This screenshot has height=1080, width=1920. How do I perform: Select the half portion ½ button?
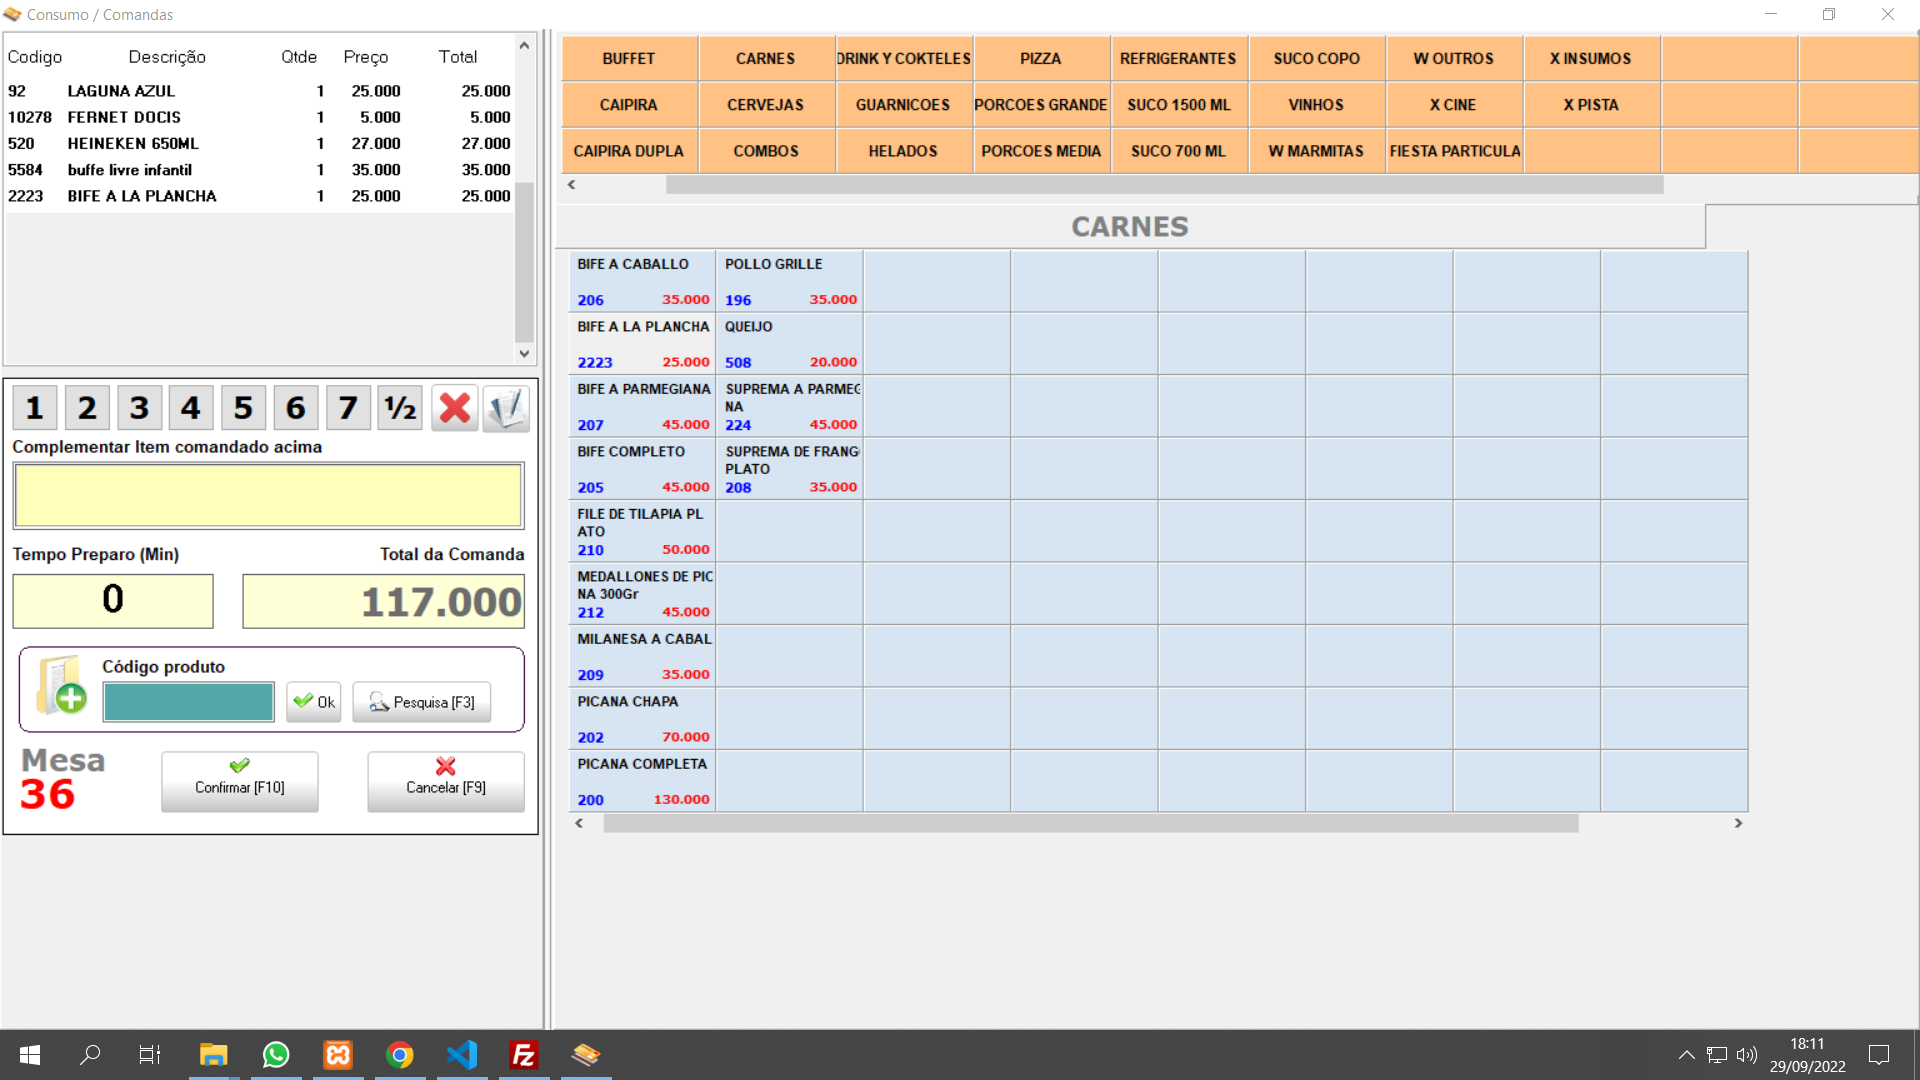click(400, 408)
